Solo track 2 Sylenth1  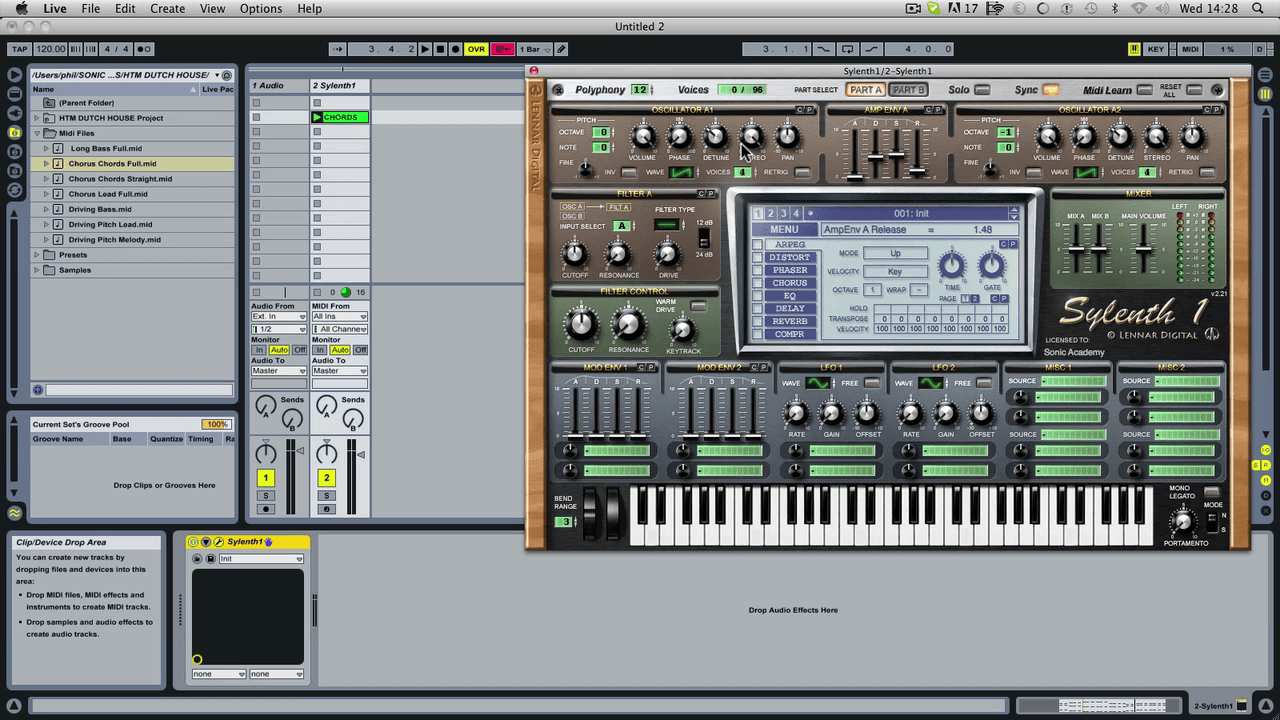tap(327, 496)
